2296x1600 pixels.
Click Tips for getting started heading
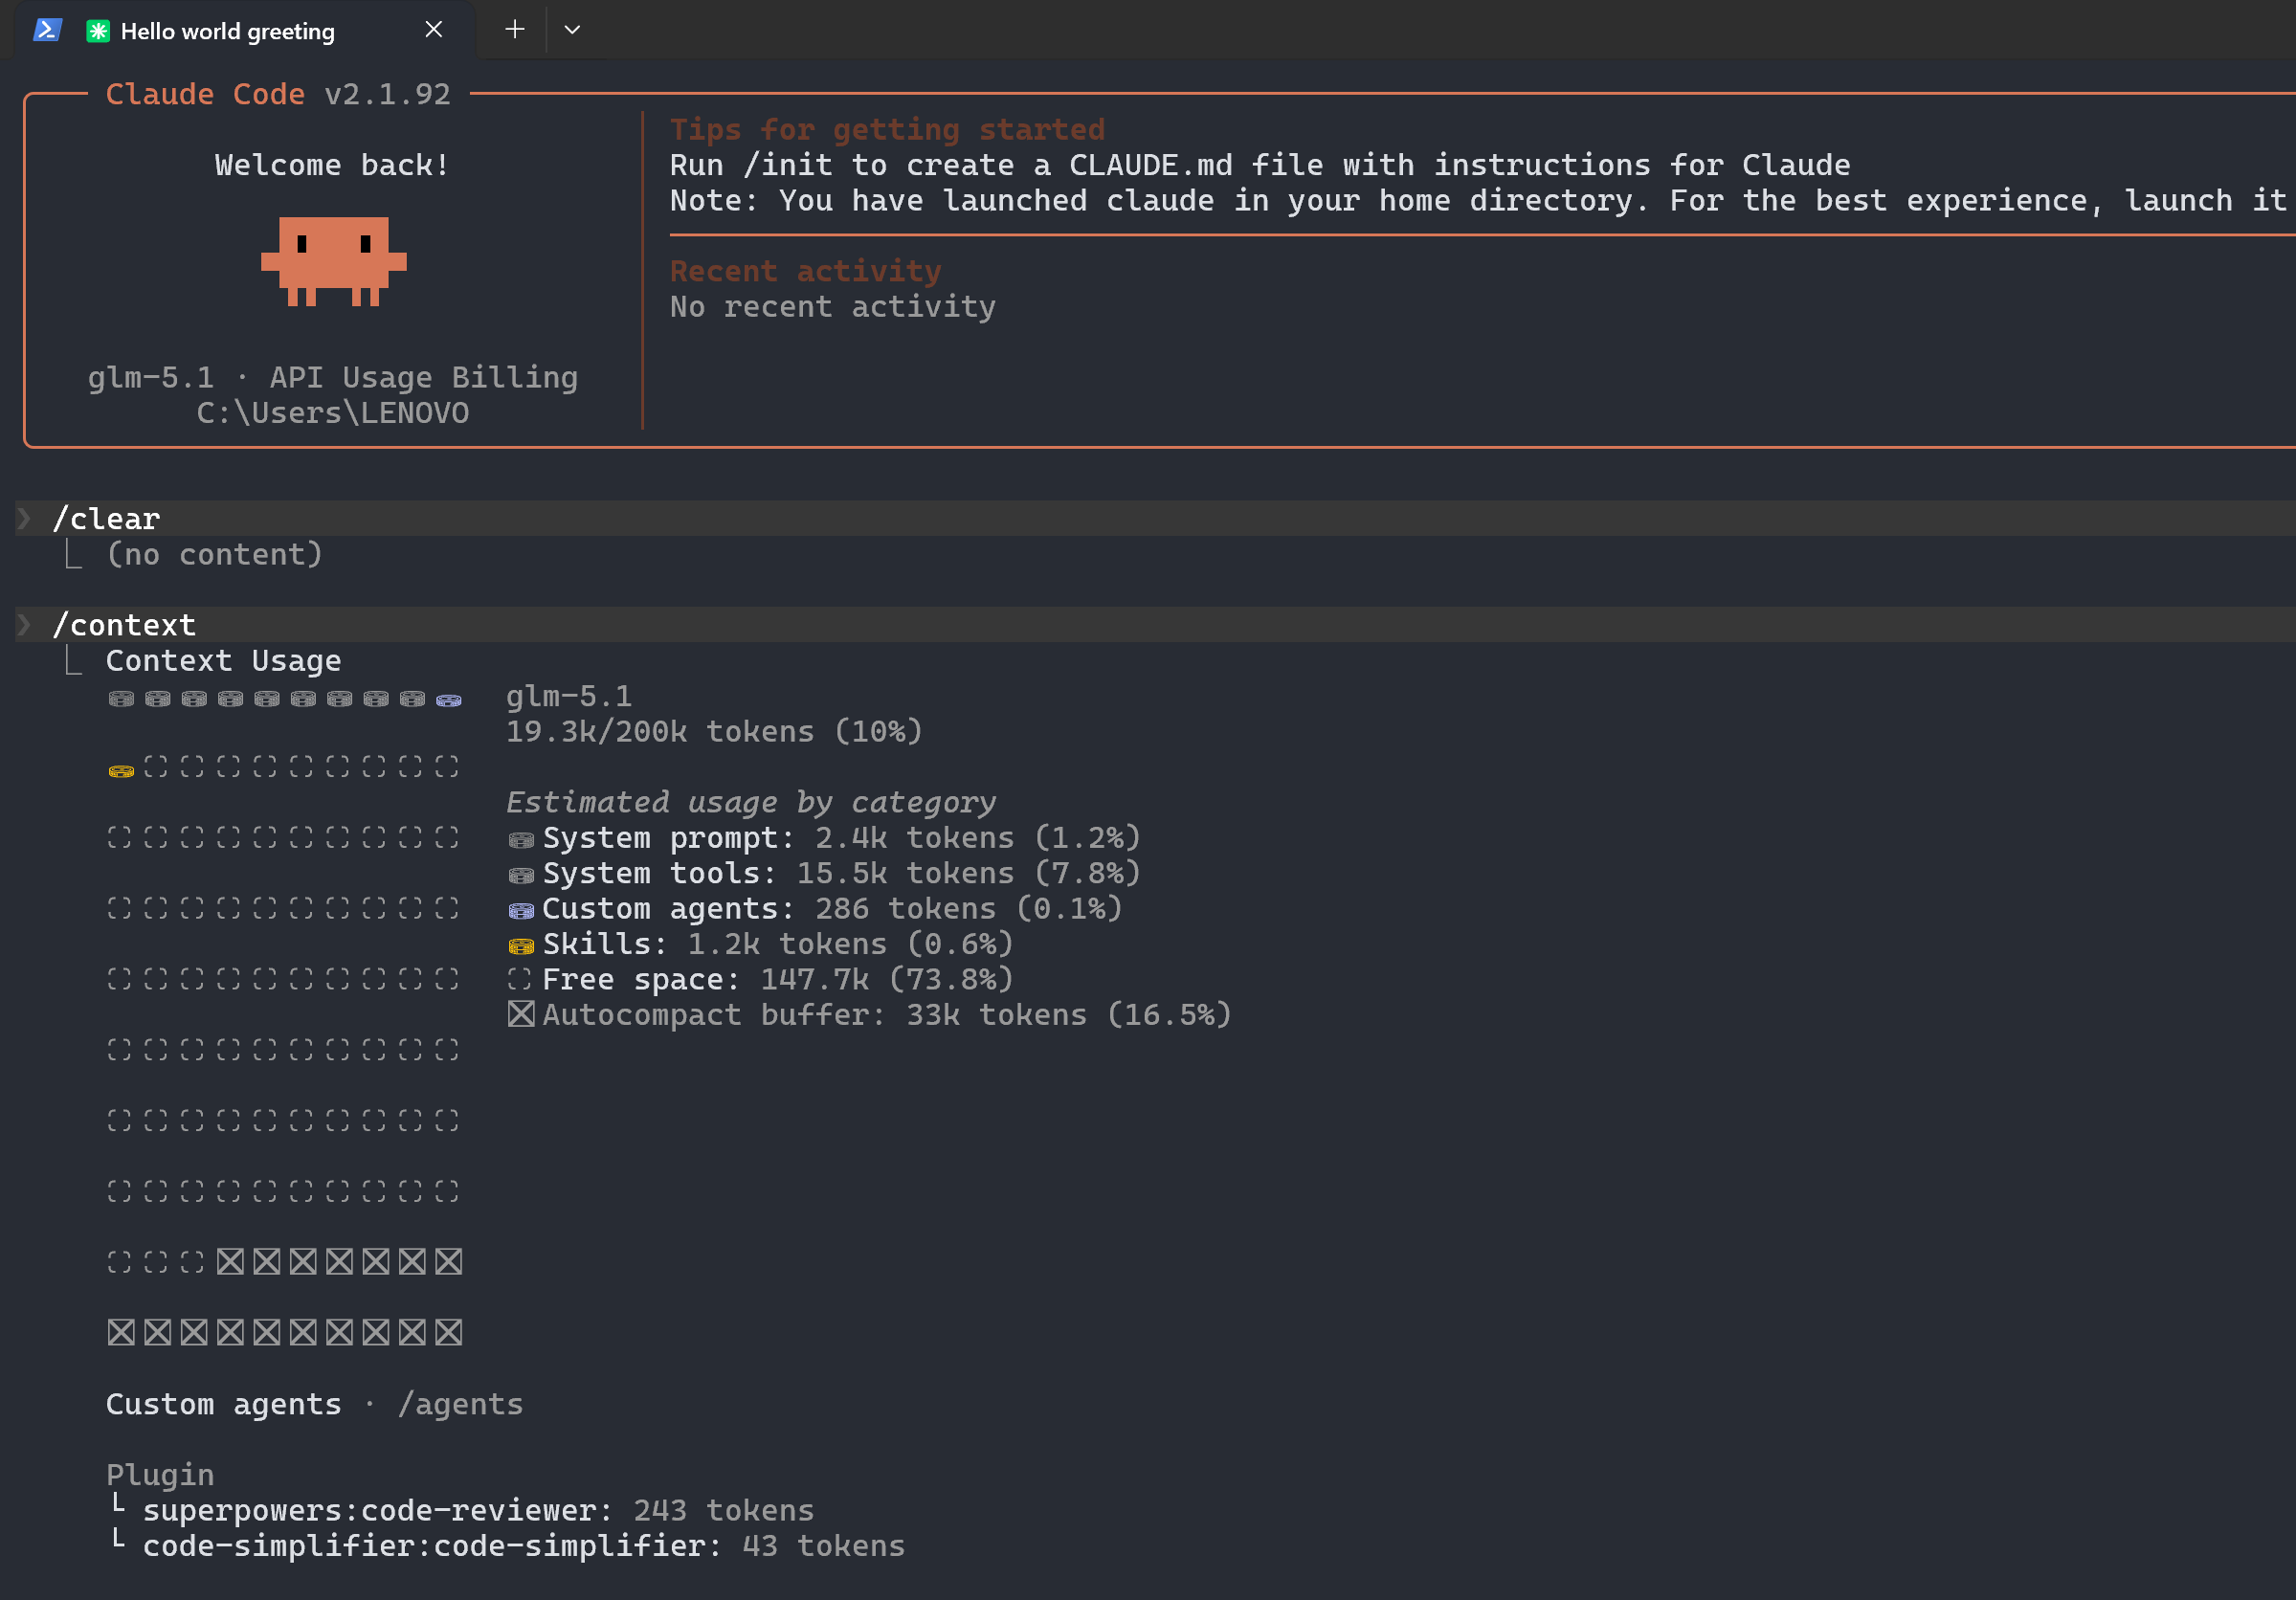click(x=887, y=129)
